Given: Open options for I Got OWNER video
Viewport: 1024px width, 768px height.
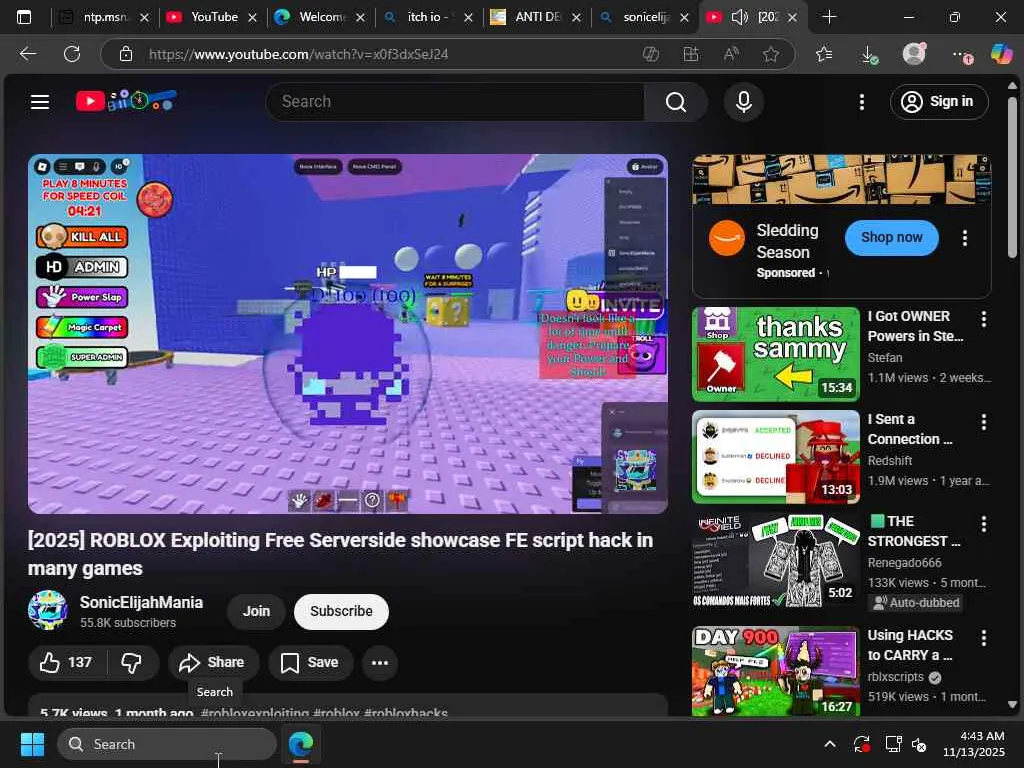Looking at the screenshot, I should click(x=984, y=319).
